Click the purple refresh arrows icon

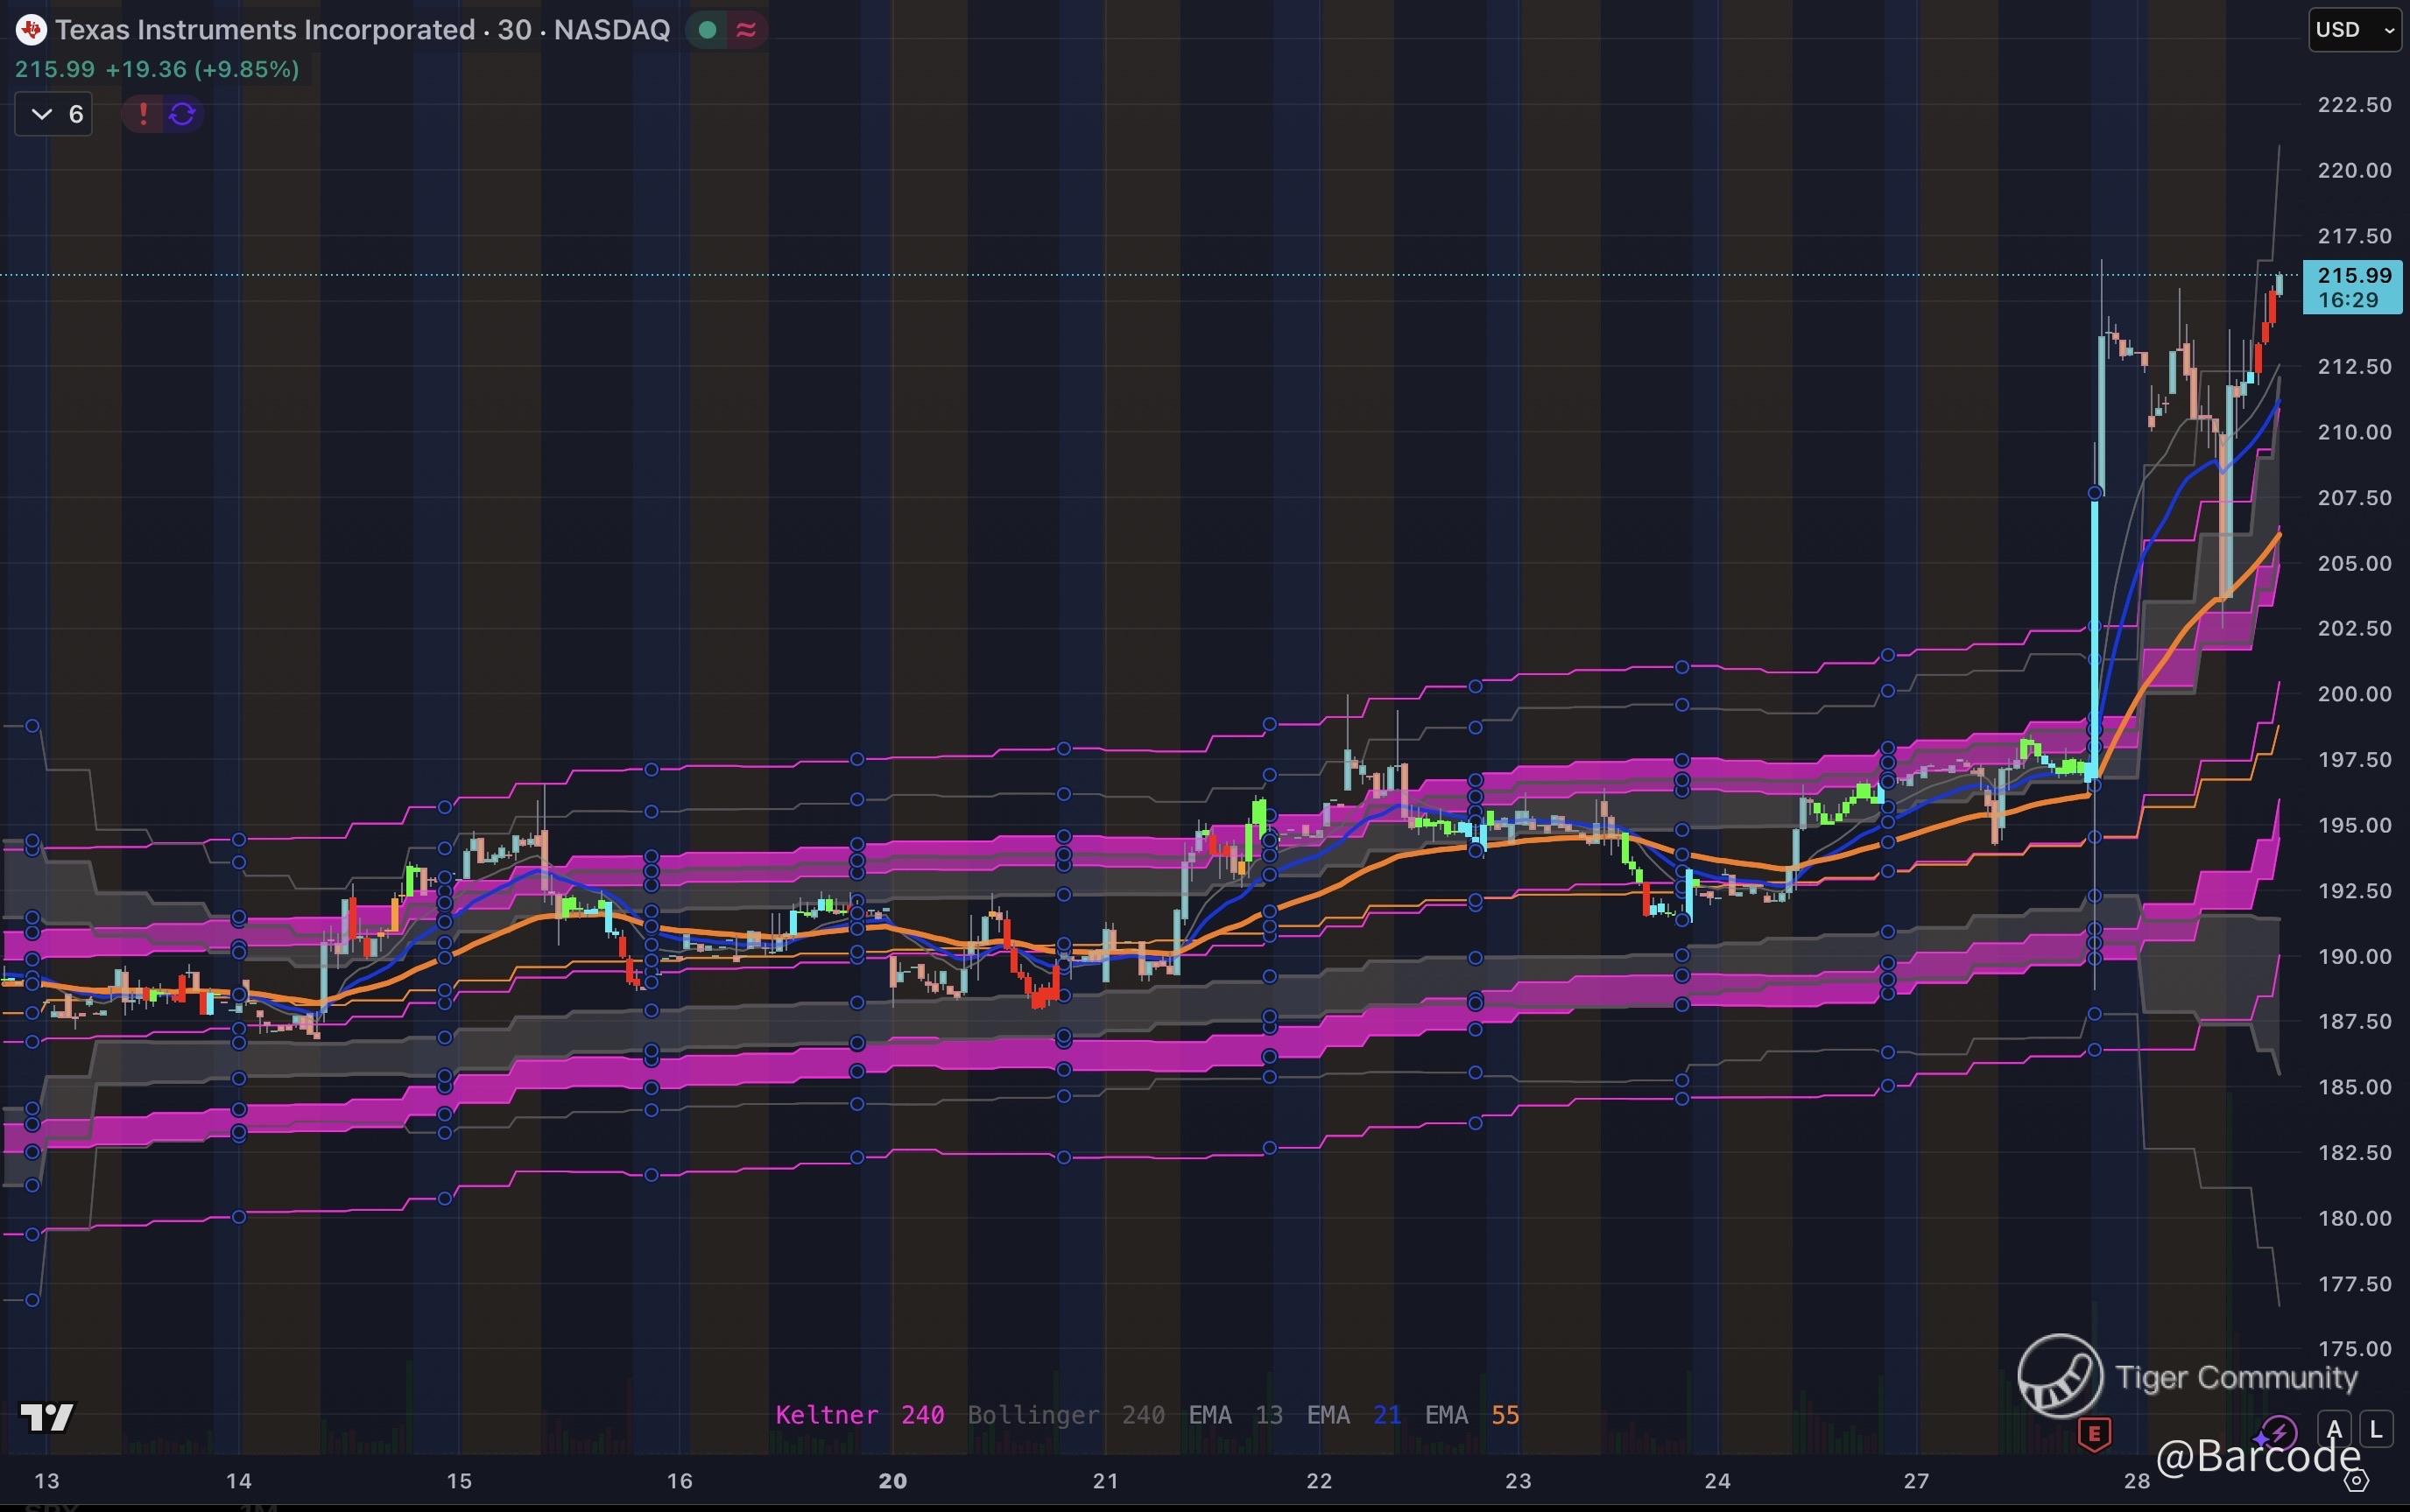[x=182, y=114]
